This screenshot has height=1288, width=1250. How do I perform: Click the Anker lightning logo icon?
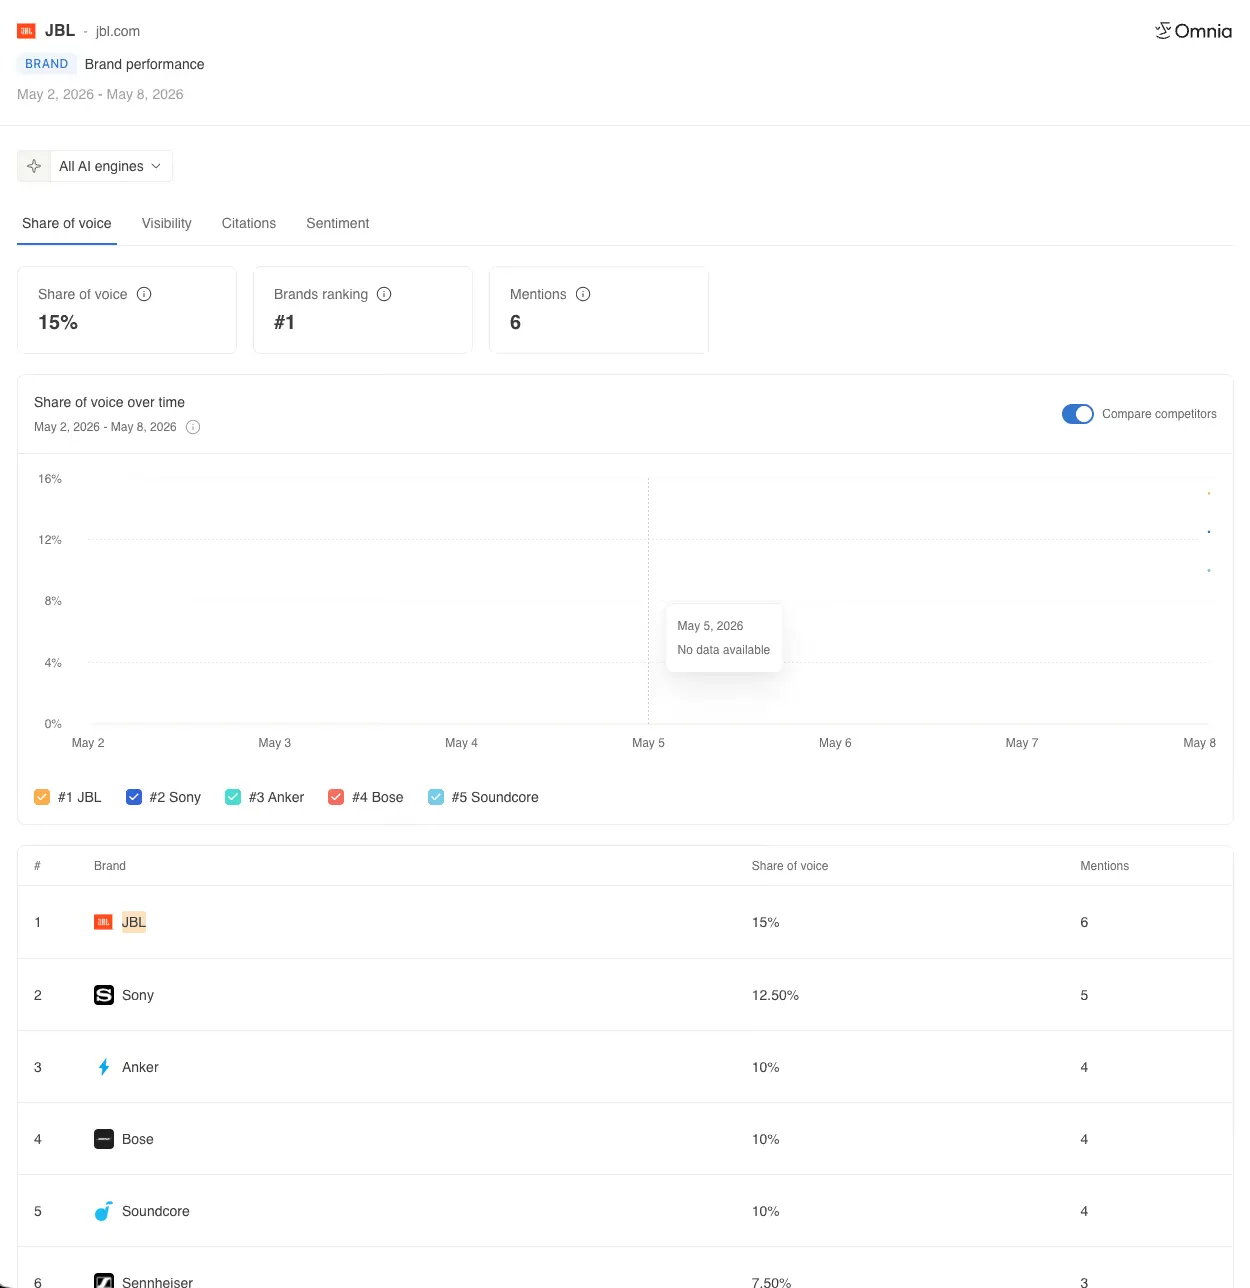tap(104, 1067)
